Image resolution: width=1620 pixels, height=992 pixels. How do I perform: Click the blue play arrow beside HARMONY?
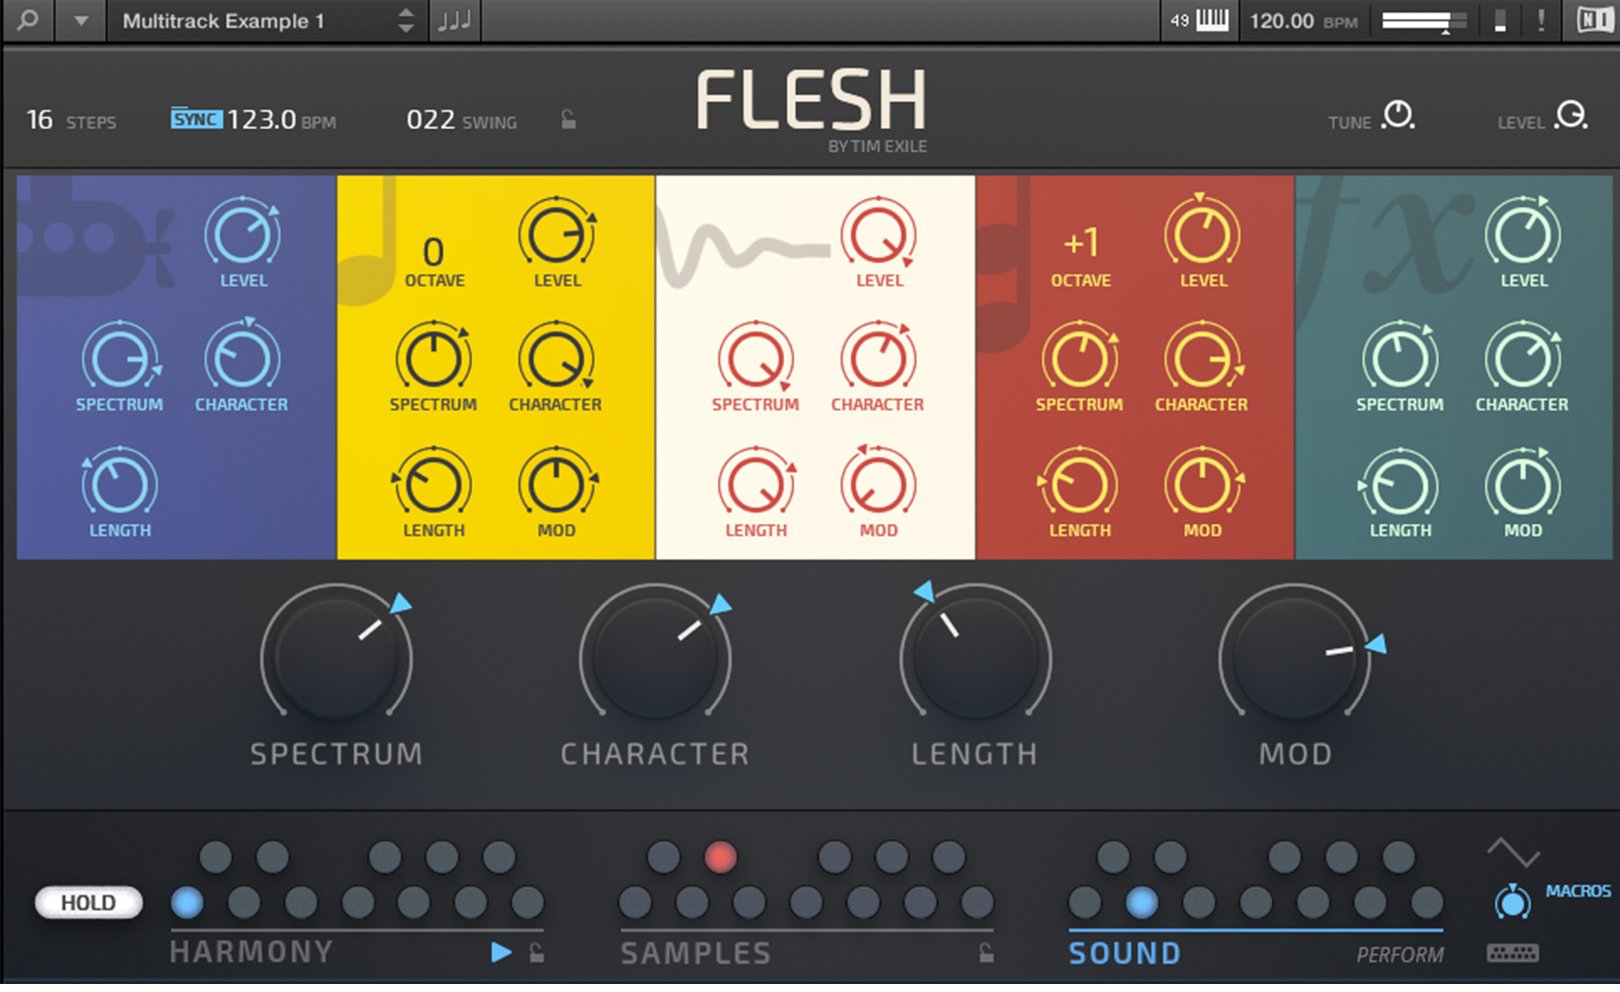pos(501,953)
